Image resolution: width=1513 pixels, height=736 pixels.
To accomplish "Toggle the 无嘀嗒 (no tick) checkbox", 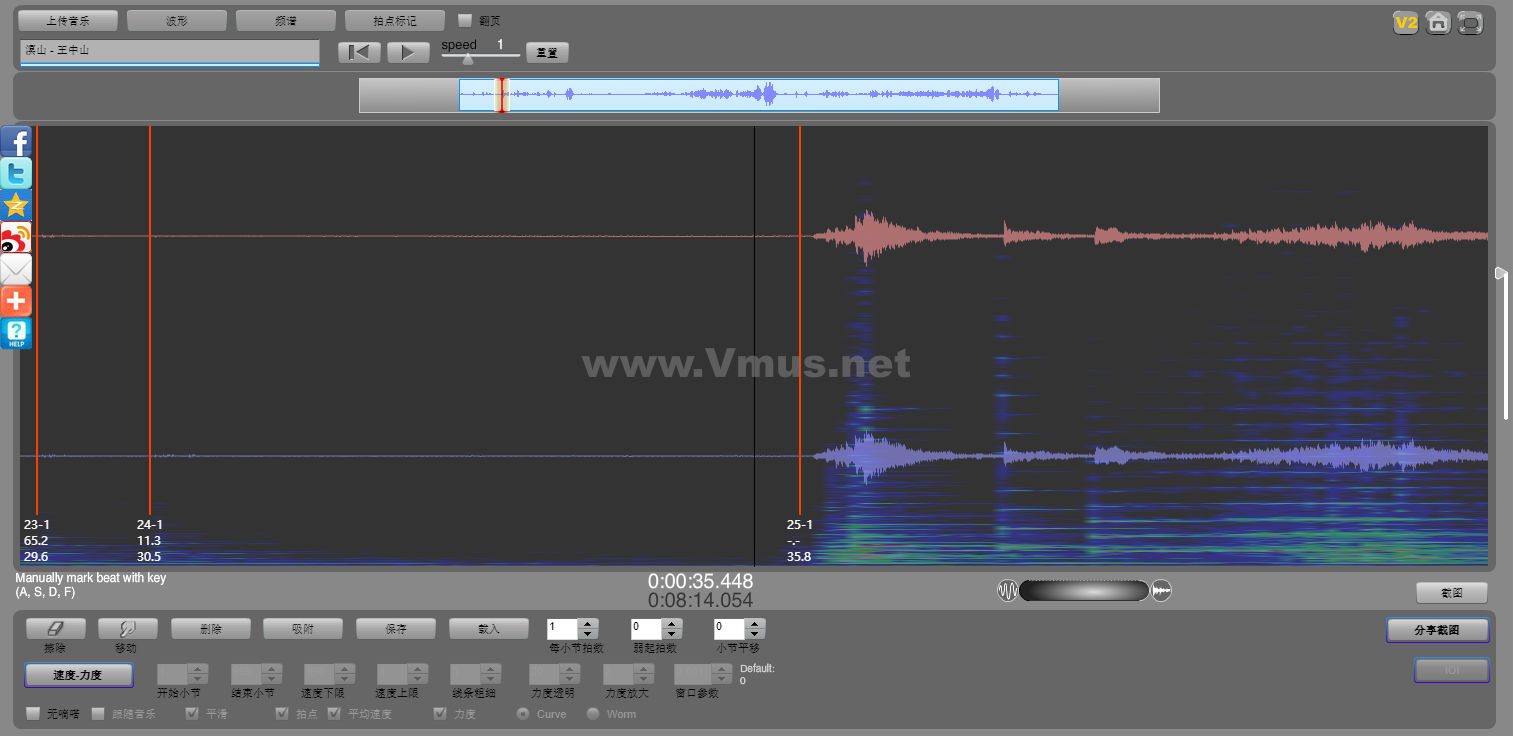I will (x=33, y=714).
